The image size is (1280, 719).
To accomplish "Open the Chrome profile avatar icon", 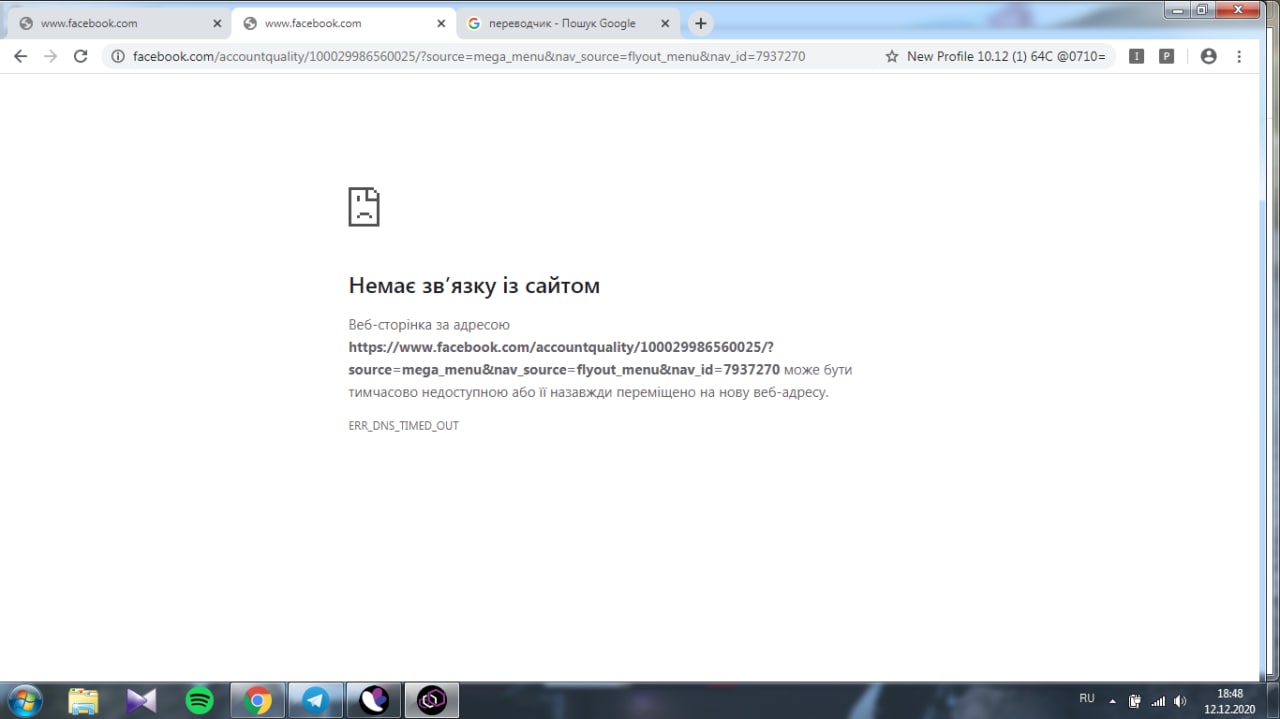I will tap(1208, 57).
